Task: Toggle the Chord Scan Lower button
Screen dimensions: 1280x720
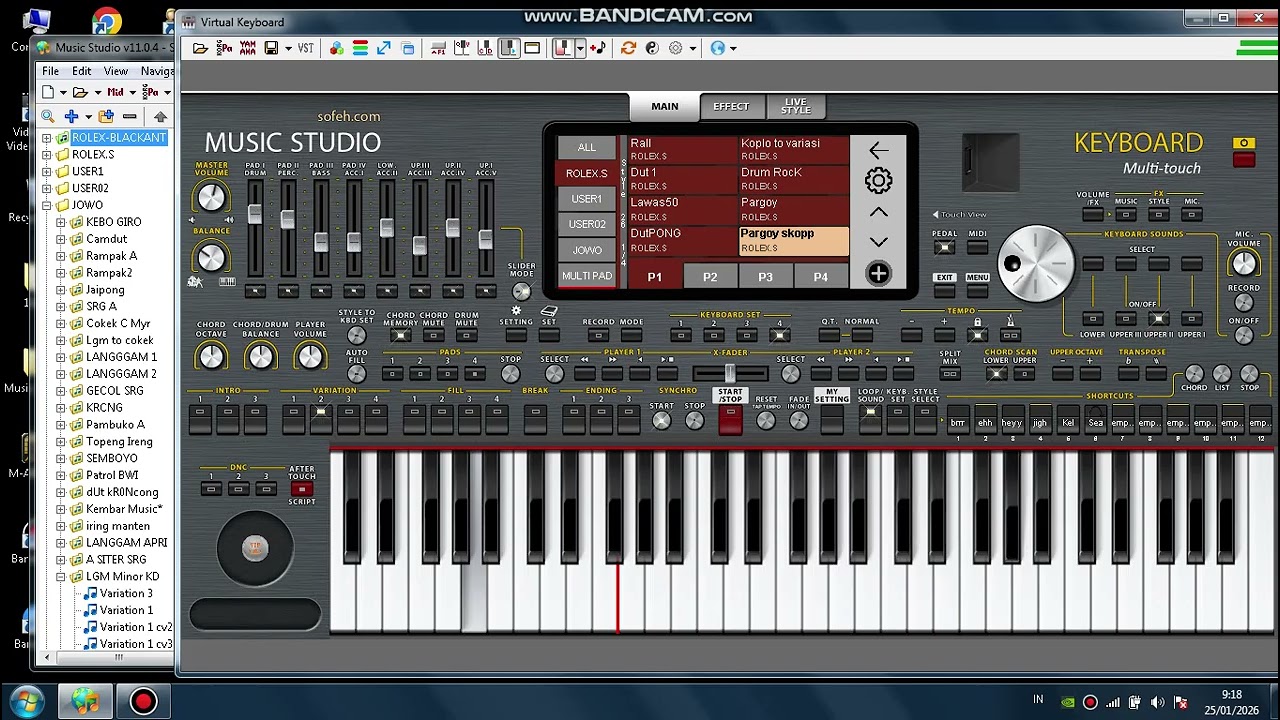Action: point(996,374)
